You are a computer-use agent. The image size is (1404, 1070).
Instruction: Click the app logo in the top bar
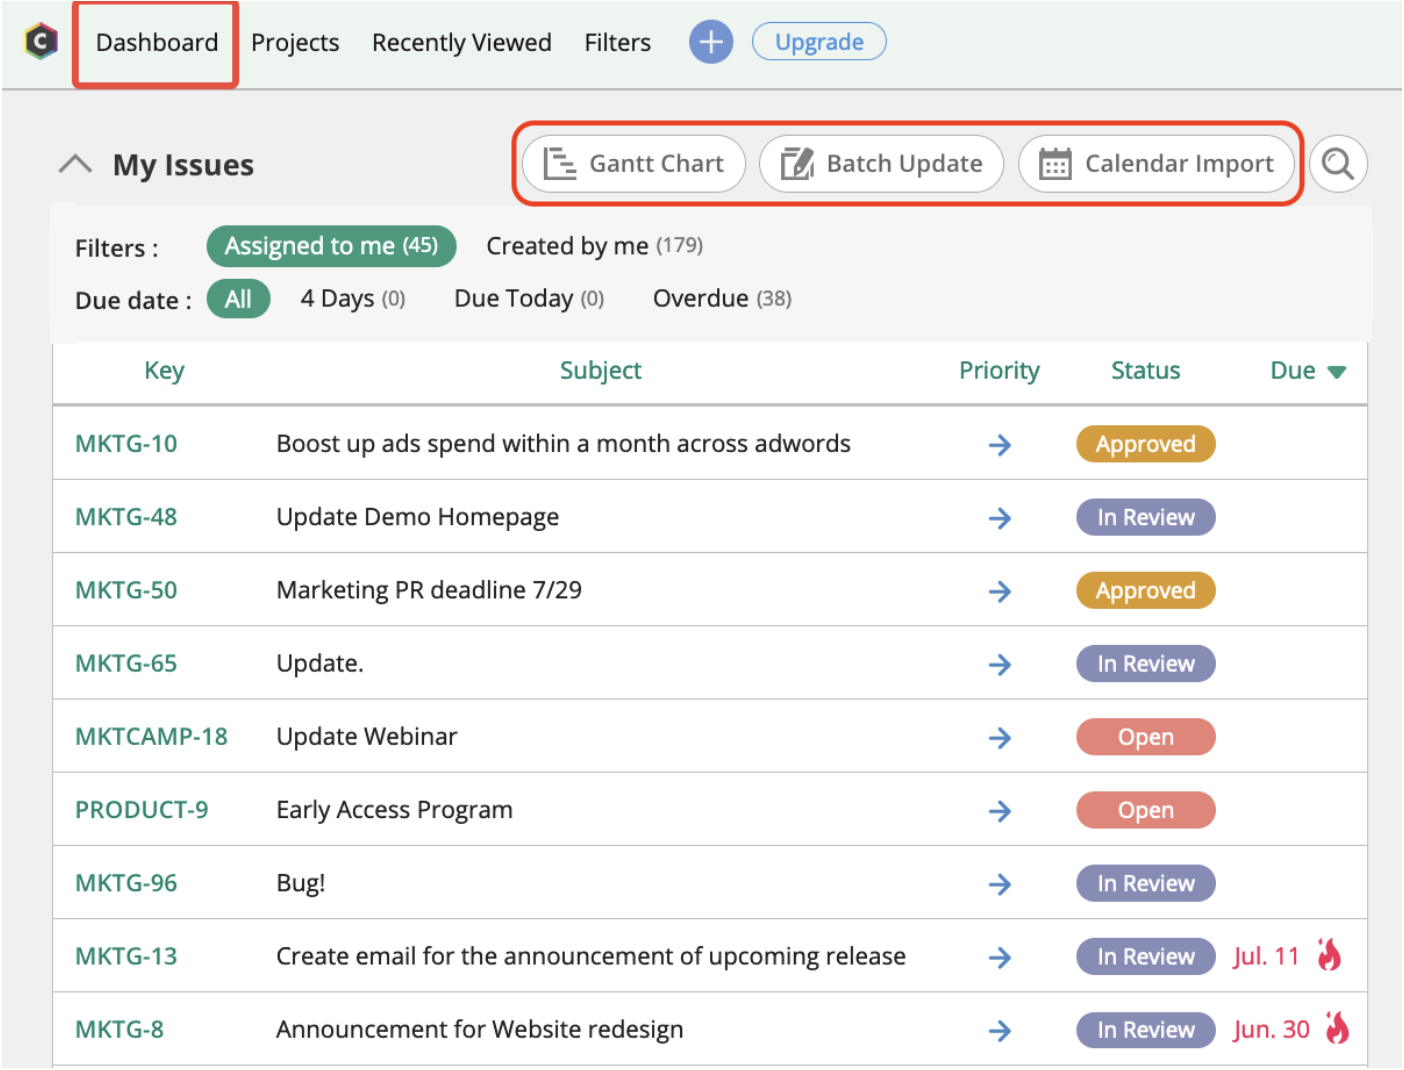(41, 41)
